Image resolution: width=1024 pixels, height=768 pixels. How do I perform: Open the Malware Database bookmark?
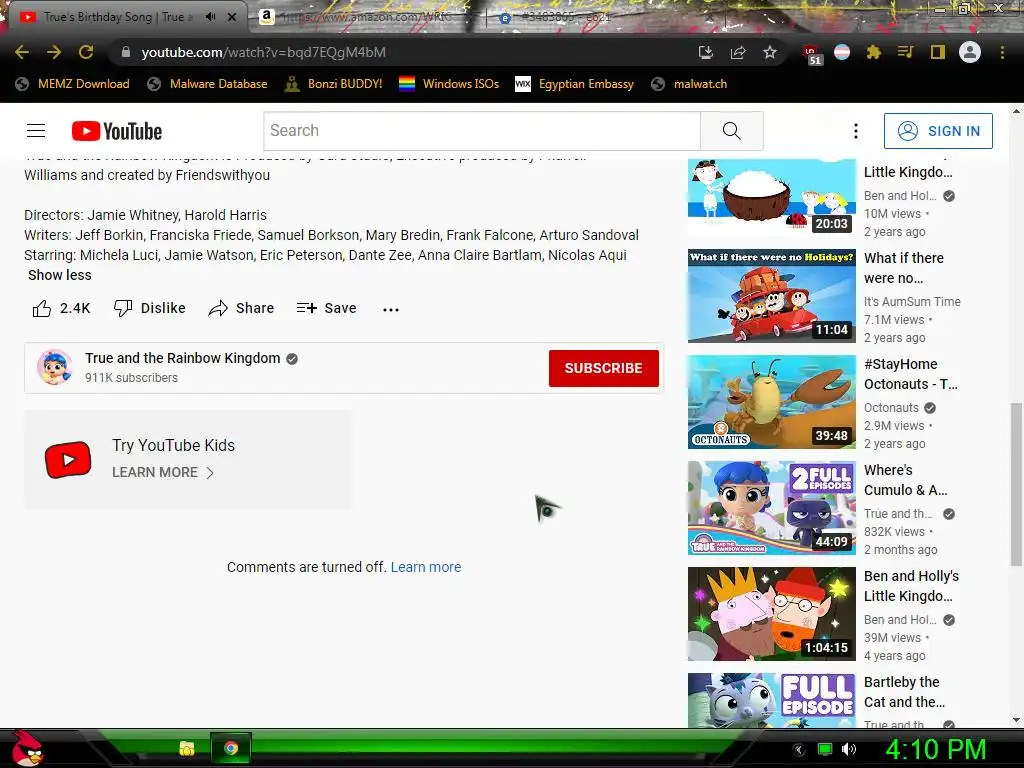[x=208, y=84]
